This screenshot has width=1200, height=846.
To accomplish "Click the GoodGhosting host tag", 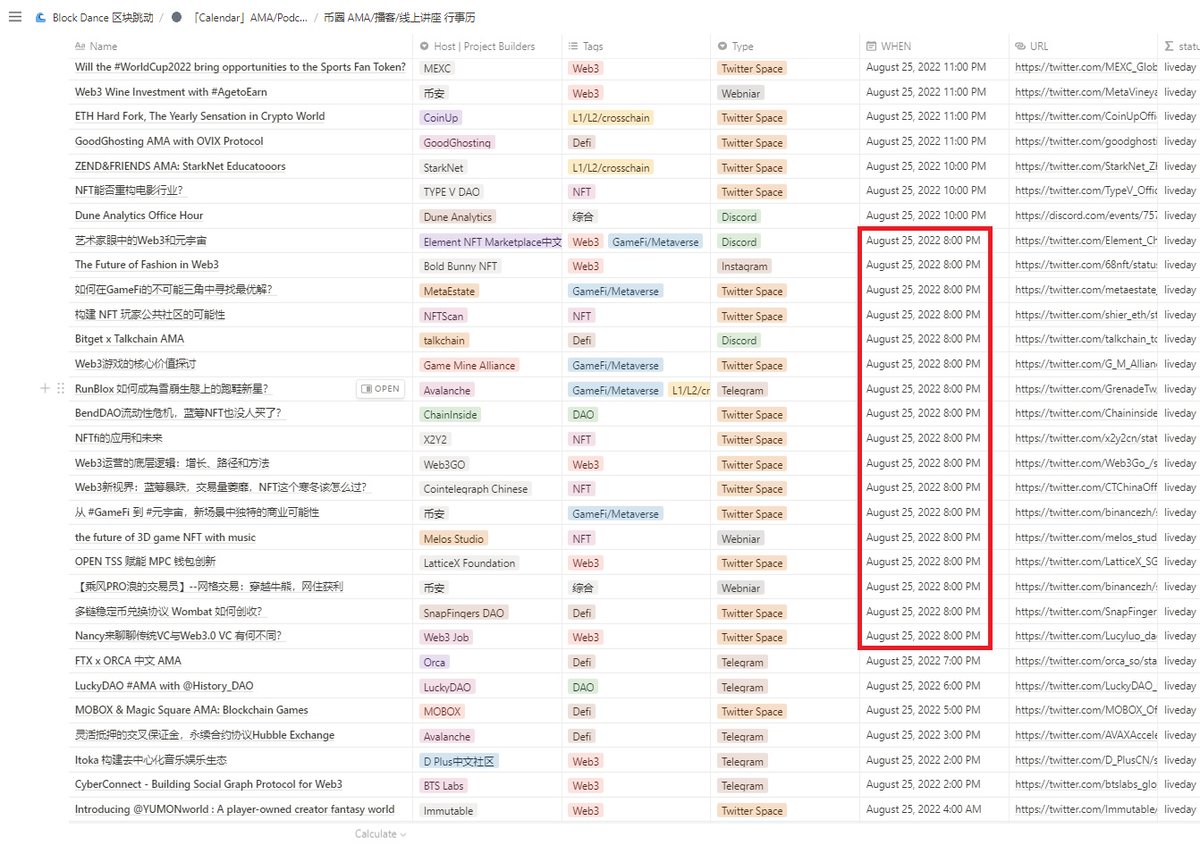I will pos(457,142).
